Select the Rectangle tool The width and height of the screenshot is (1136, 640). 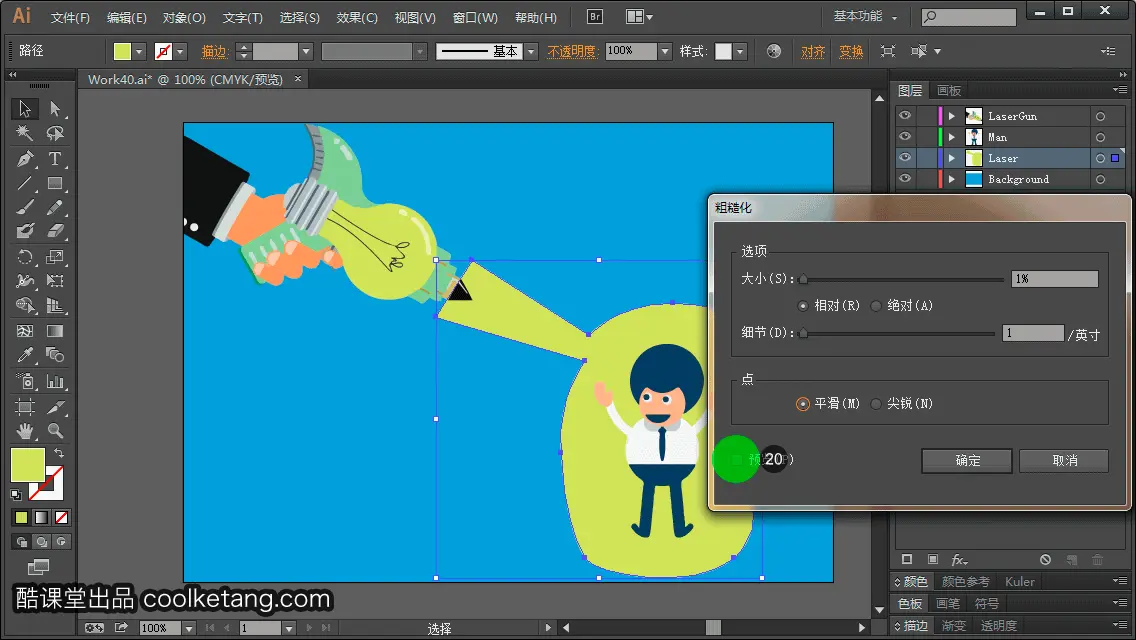coord(55,183)
